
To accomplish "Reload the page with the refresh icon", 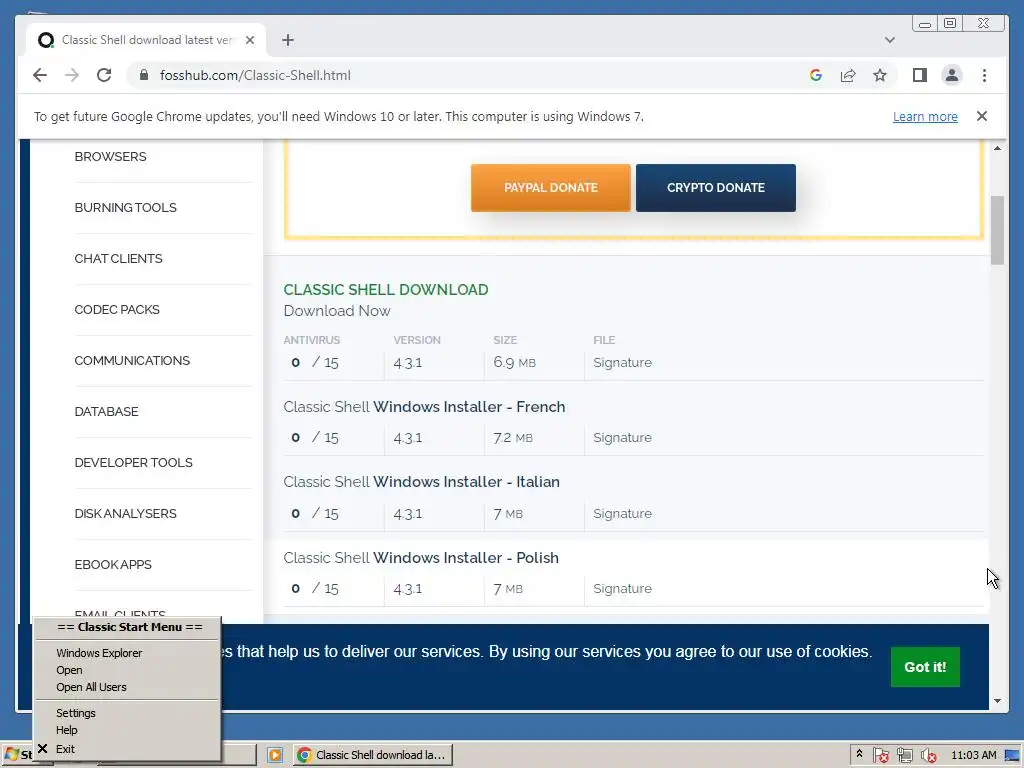I will point(104,75).
